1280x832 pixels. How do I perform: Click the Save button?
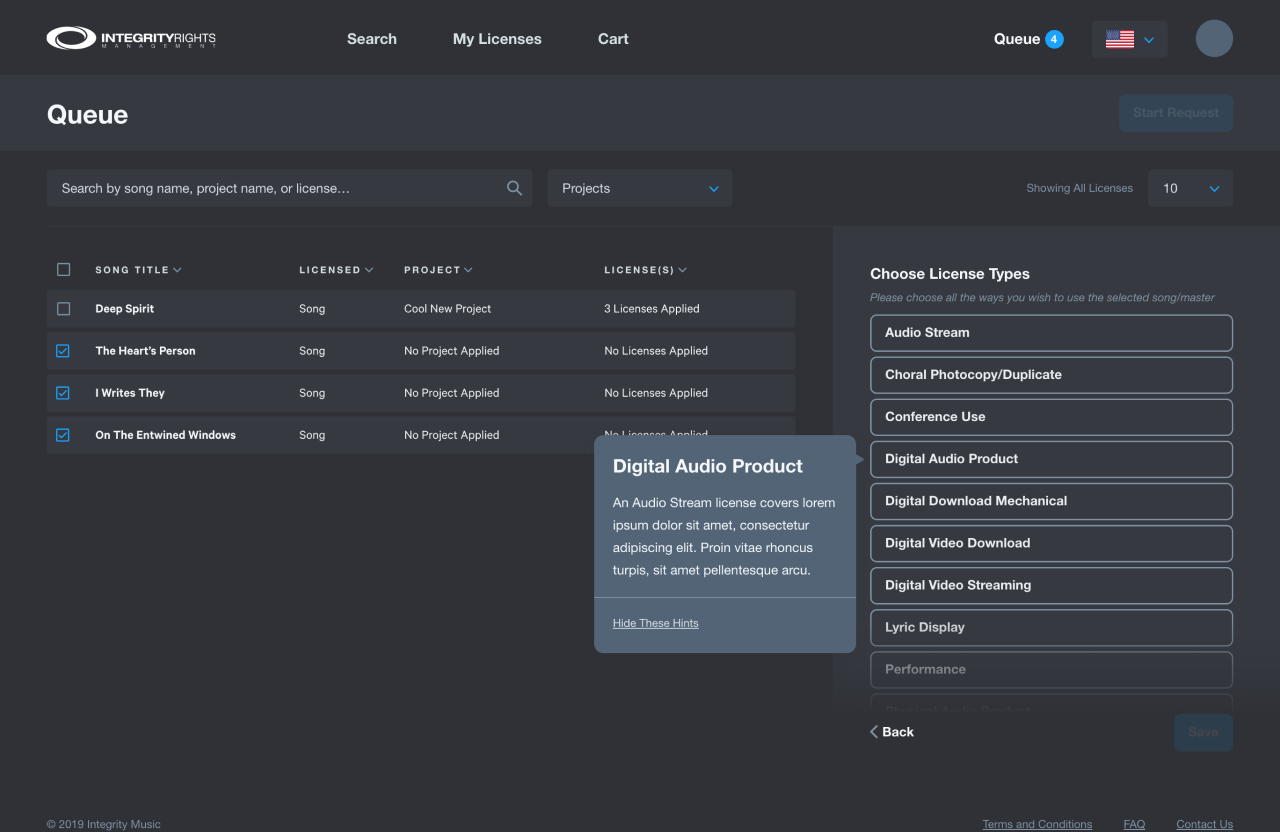click(x=1203, y=732)
